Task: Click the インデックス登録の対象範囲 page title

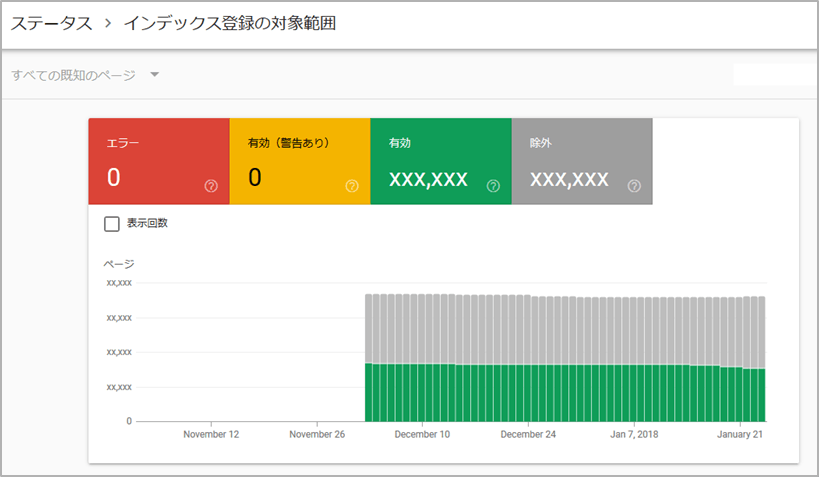Action: [229, 24]
